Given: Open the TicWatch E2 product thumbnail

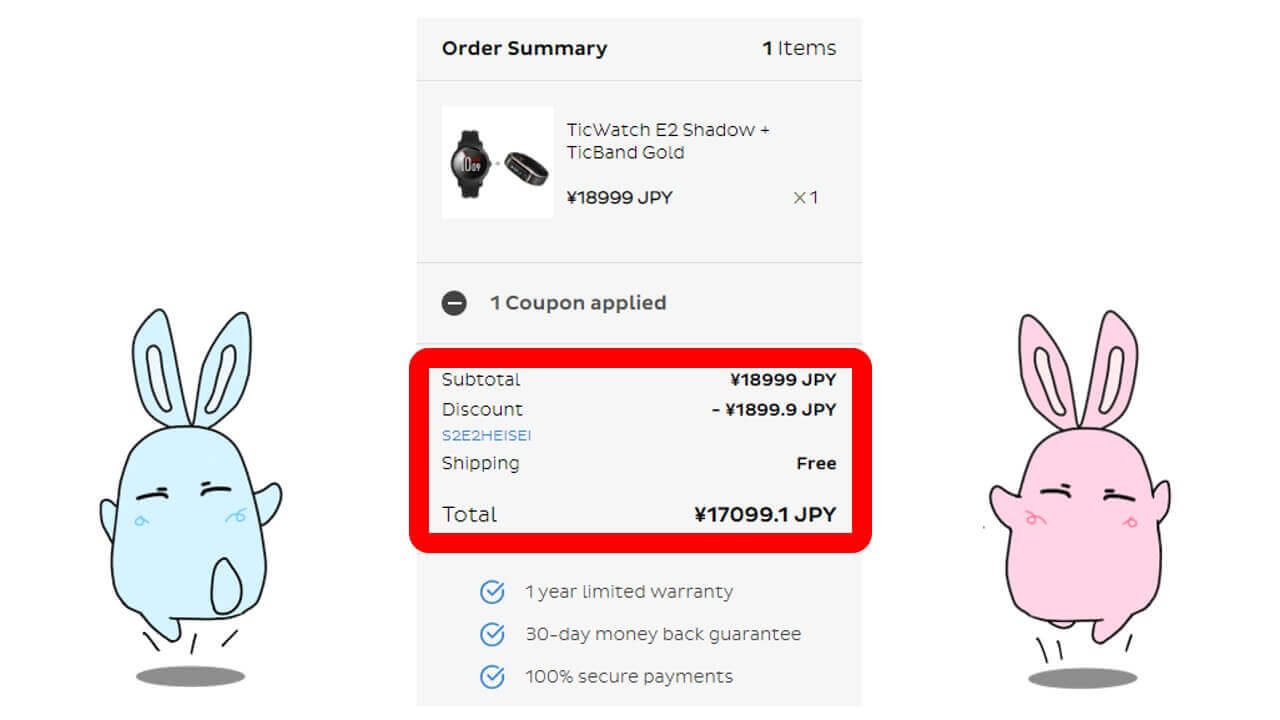Looking at the screenshot, I should tap(497, 162).
